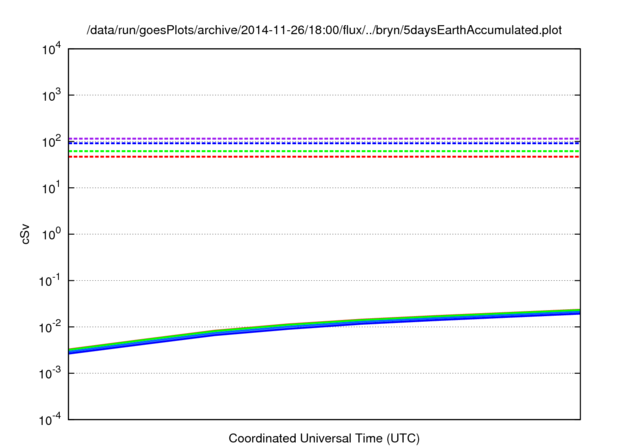
Task: Click the 10^0 y-axis tick label
Action: click(x=51, y=235)
